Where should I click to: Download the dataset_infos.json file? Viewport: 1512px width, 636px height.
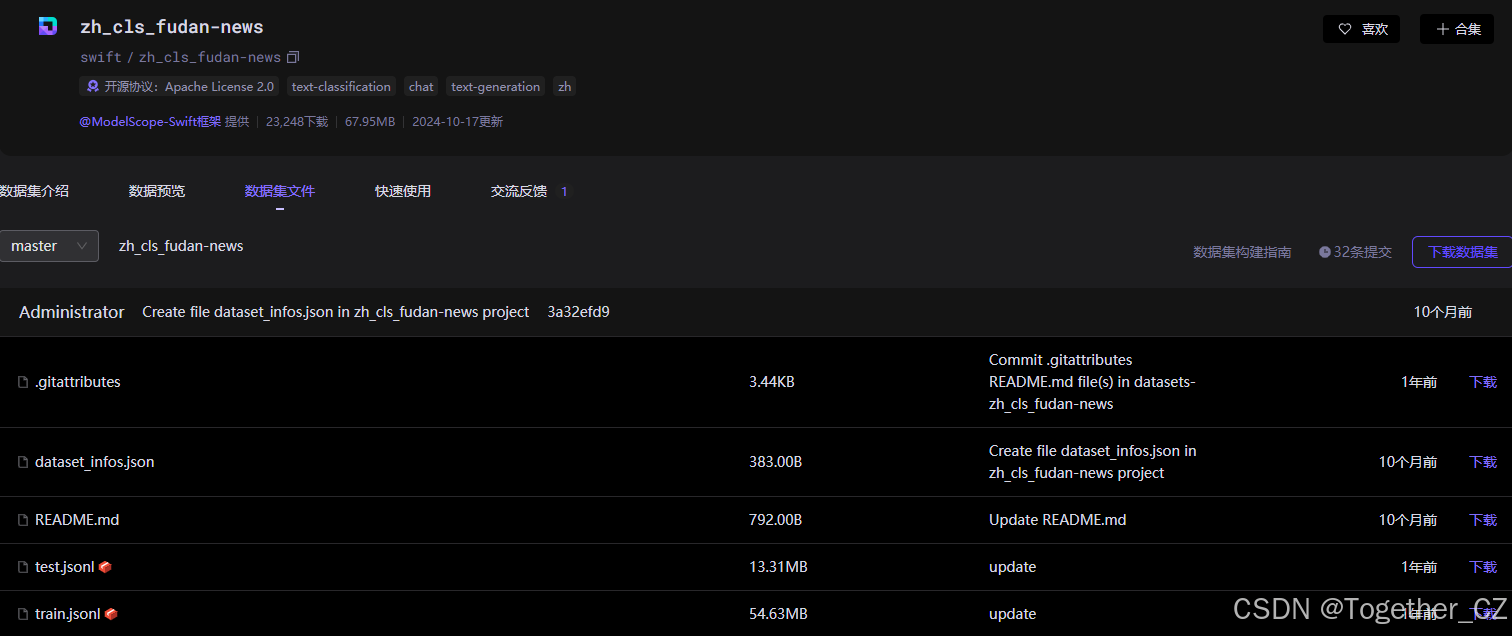1483,462
